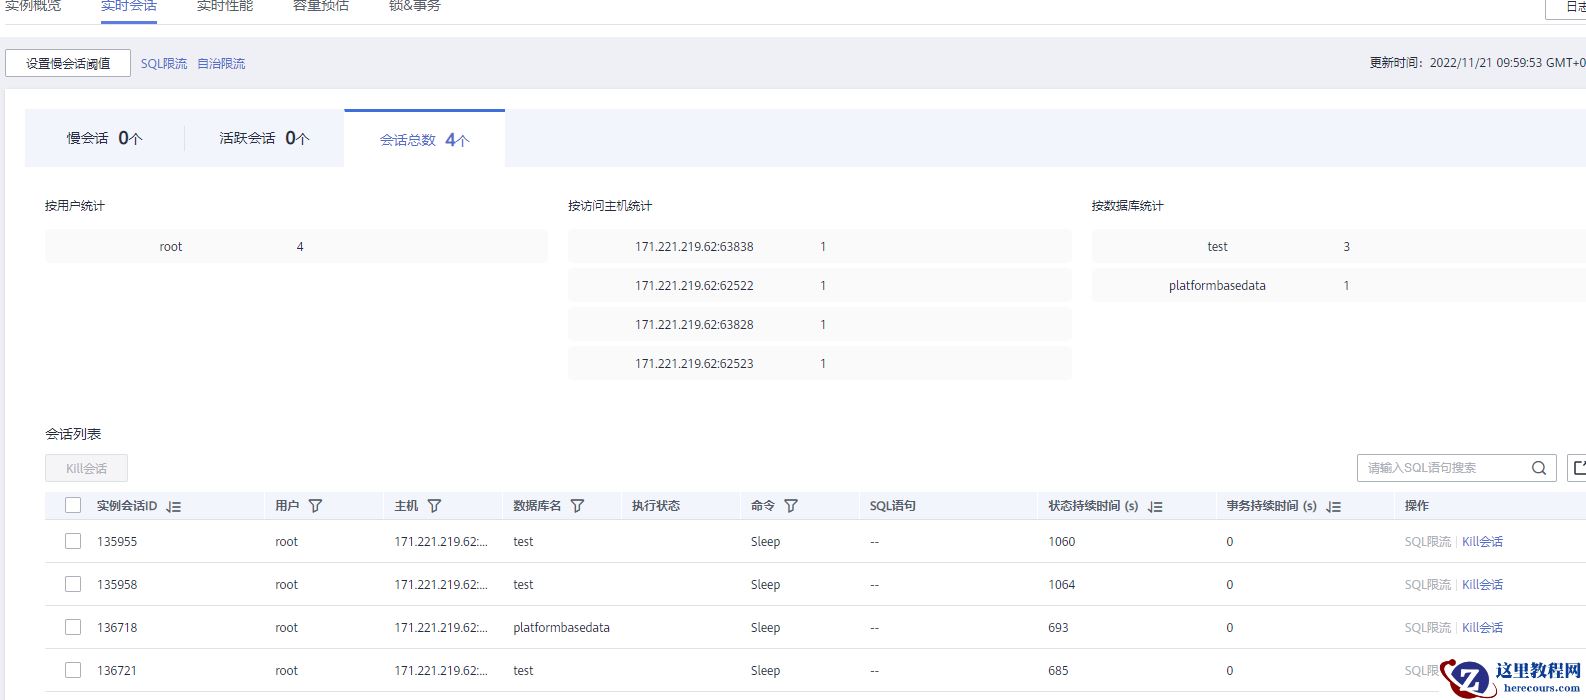The height and width of the screenshot is (700, 1586).
Task: Sort by transaction duration column
Action: 1334,507
